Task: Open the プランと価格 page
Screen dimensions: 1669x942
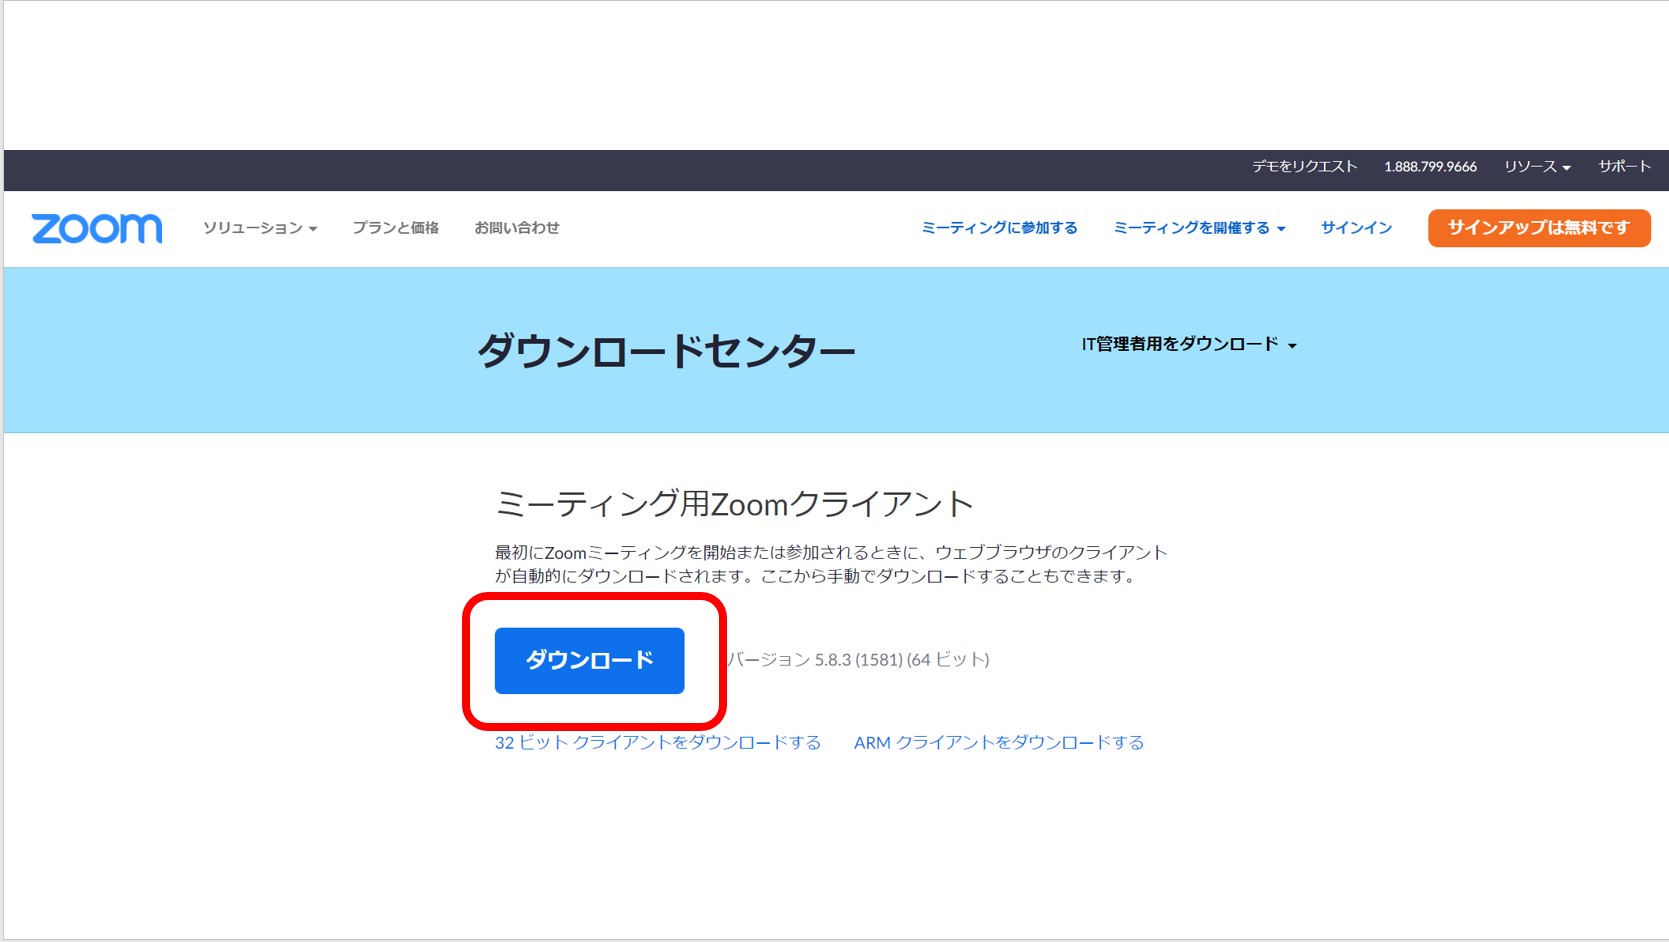Action: coord(395,228)
